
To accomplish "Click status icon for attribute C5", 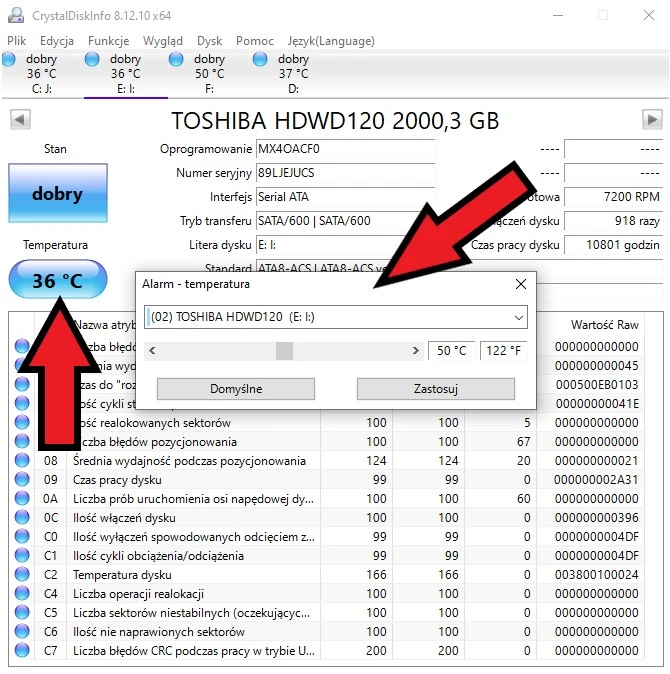I will pyautogui.click(x=22, y=613).
